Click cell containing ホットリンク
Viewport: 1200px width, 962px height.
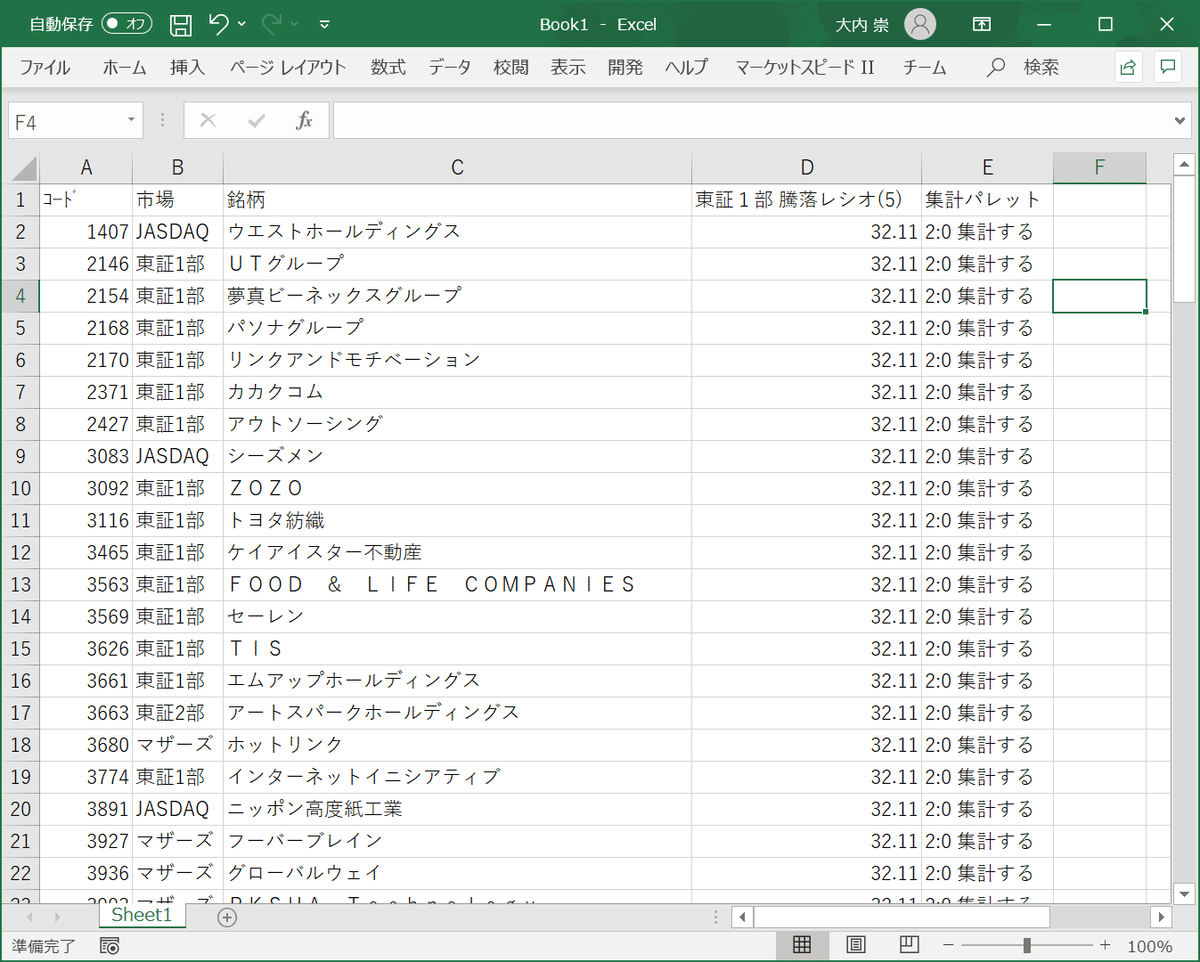pyautogui.click(x=457, y=744)
